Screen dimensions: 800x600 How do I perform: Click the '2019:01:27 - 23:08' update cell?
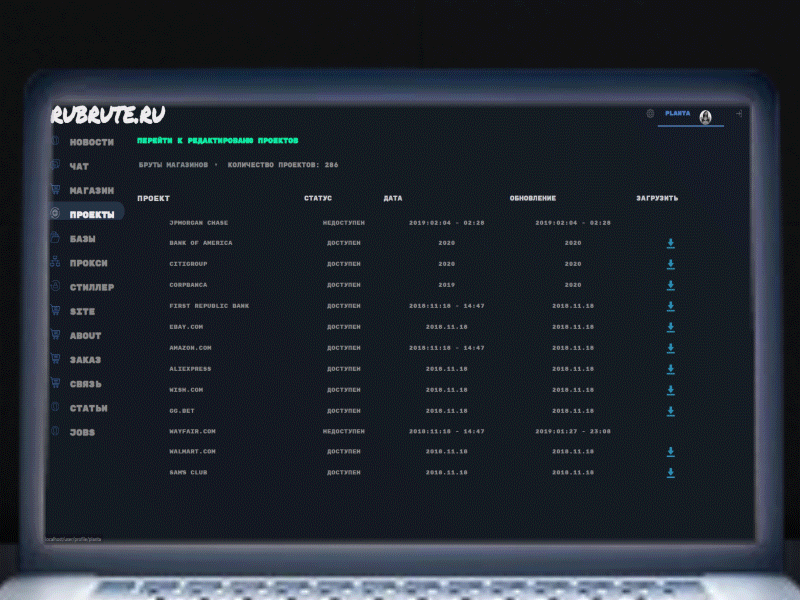pos(572,431)
